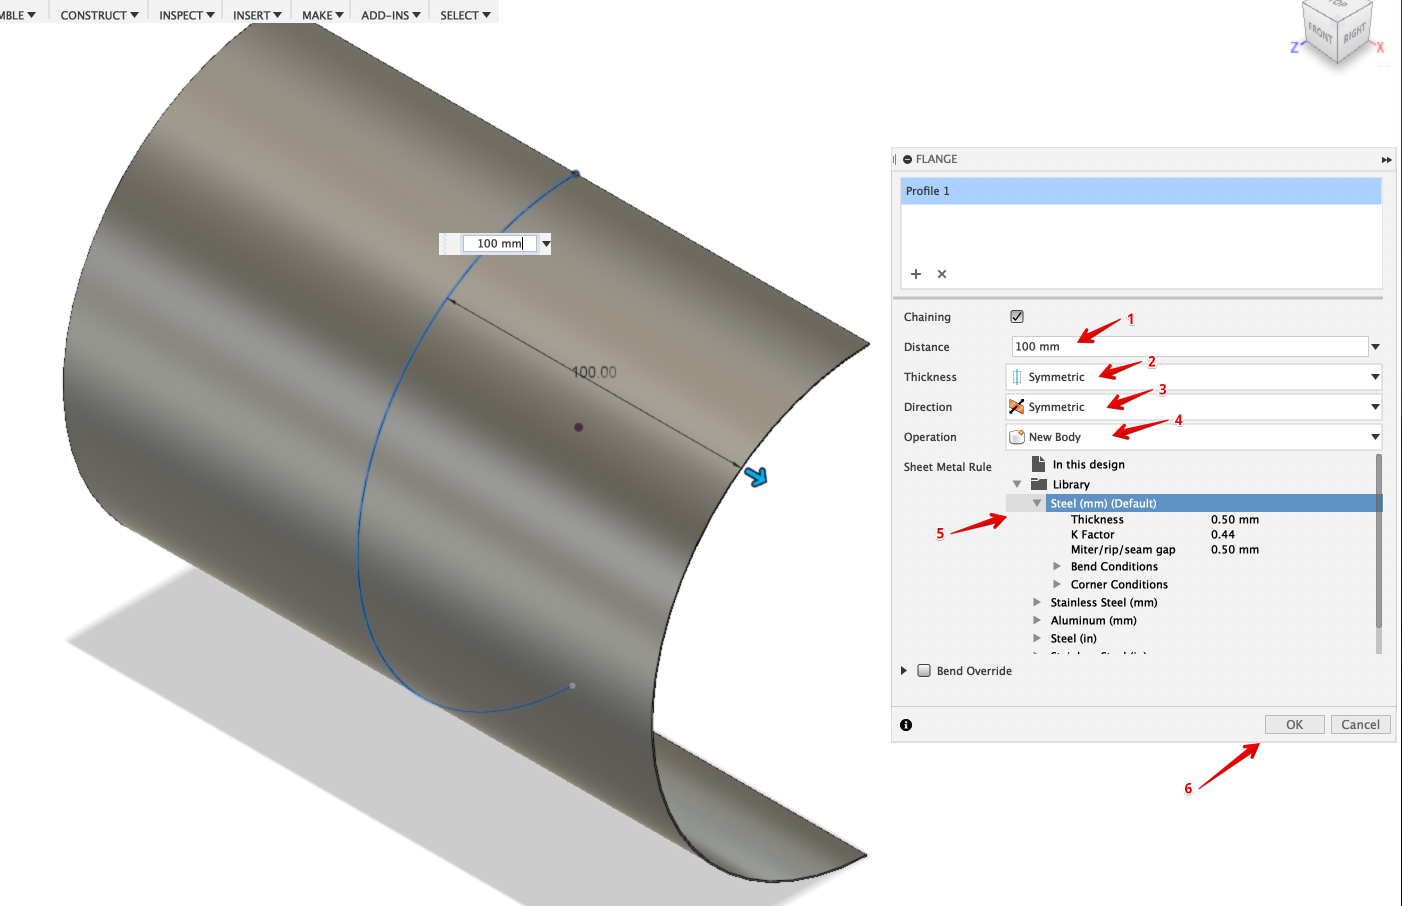Open the INSPECT menu
This screenshot has width=1402, height=906.
(187, 15)
